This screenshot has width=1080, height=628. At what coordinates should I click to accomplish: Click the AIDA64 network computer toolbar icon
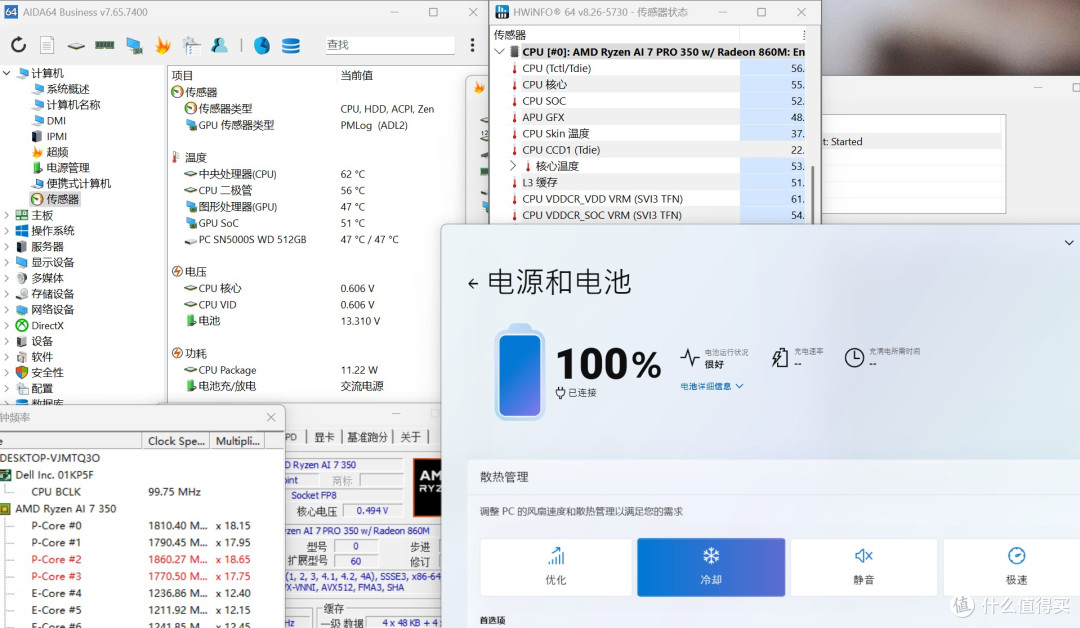(x=134, y=45)
